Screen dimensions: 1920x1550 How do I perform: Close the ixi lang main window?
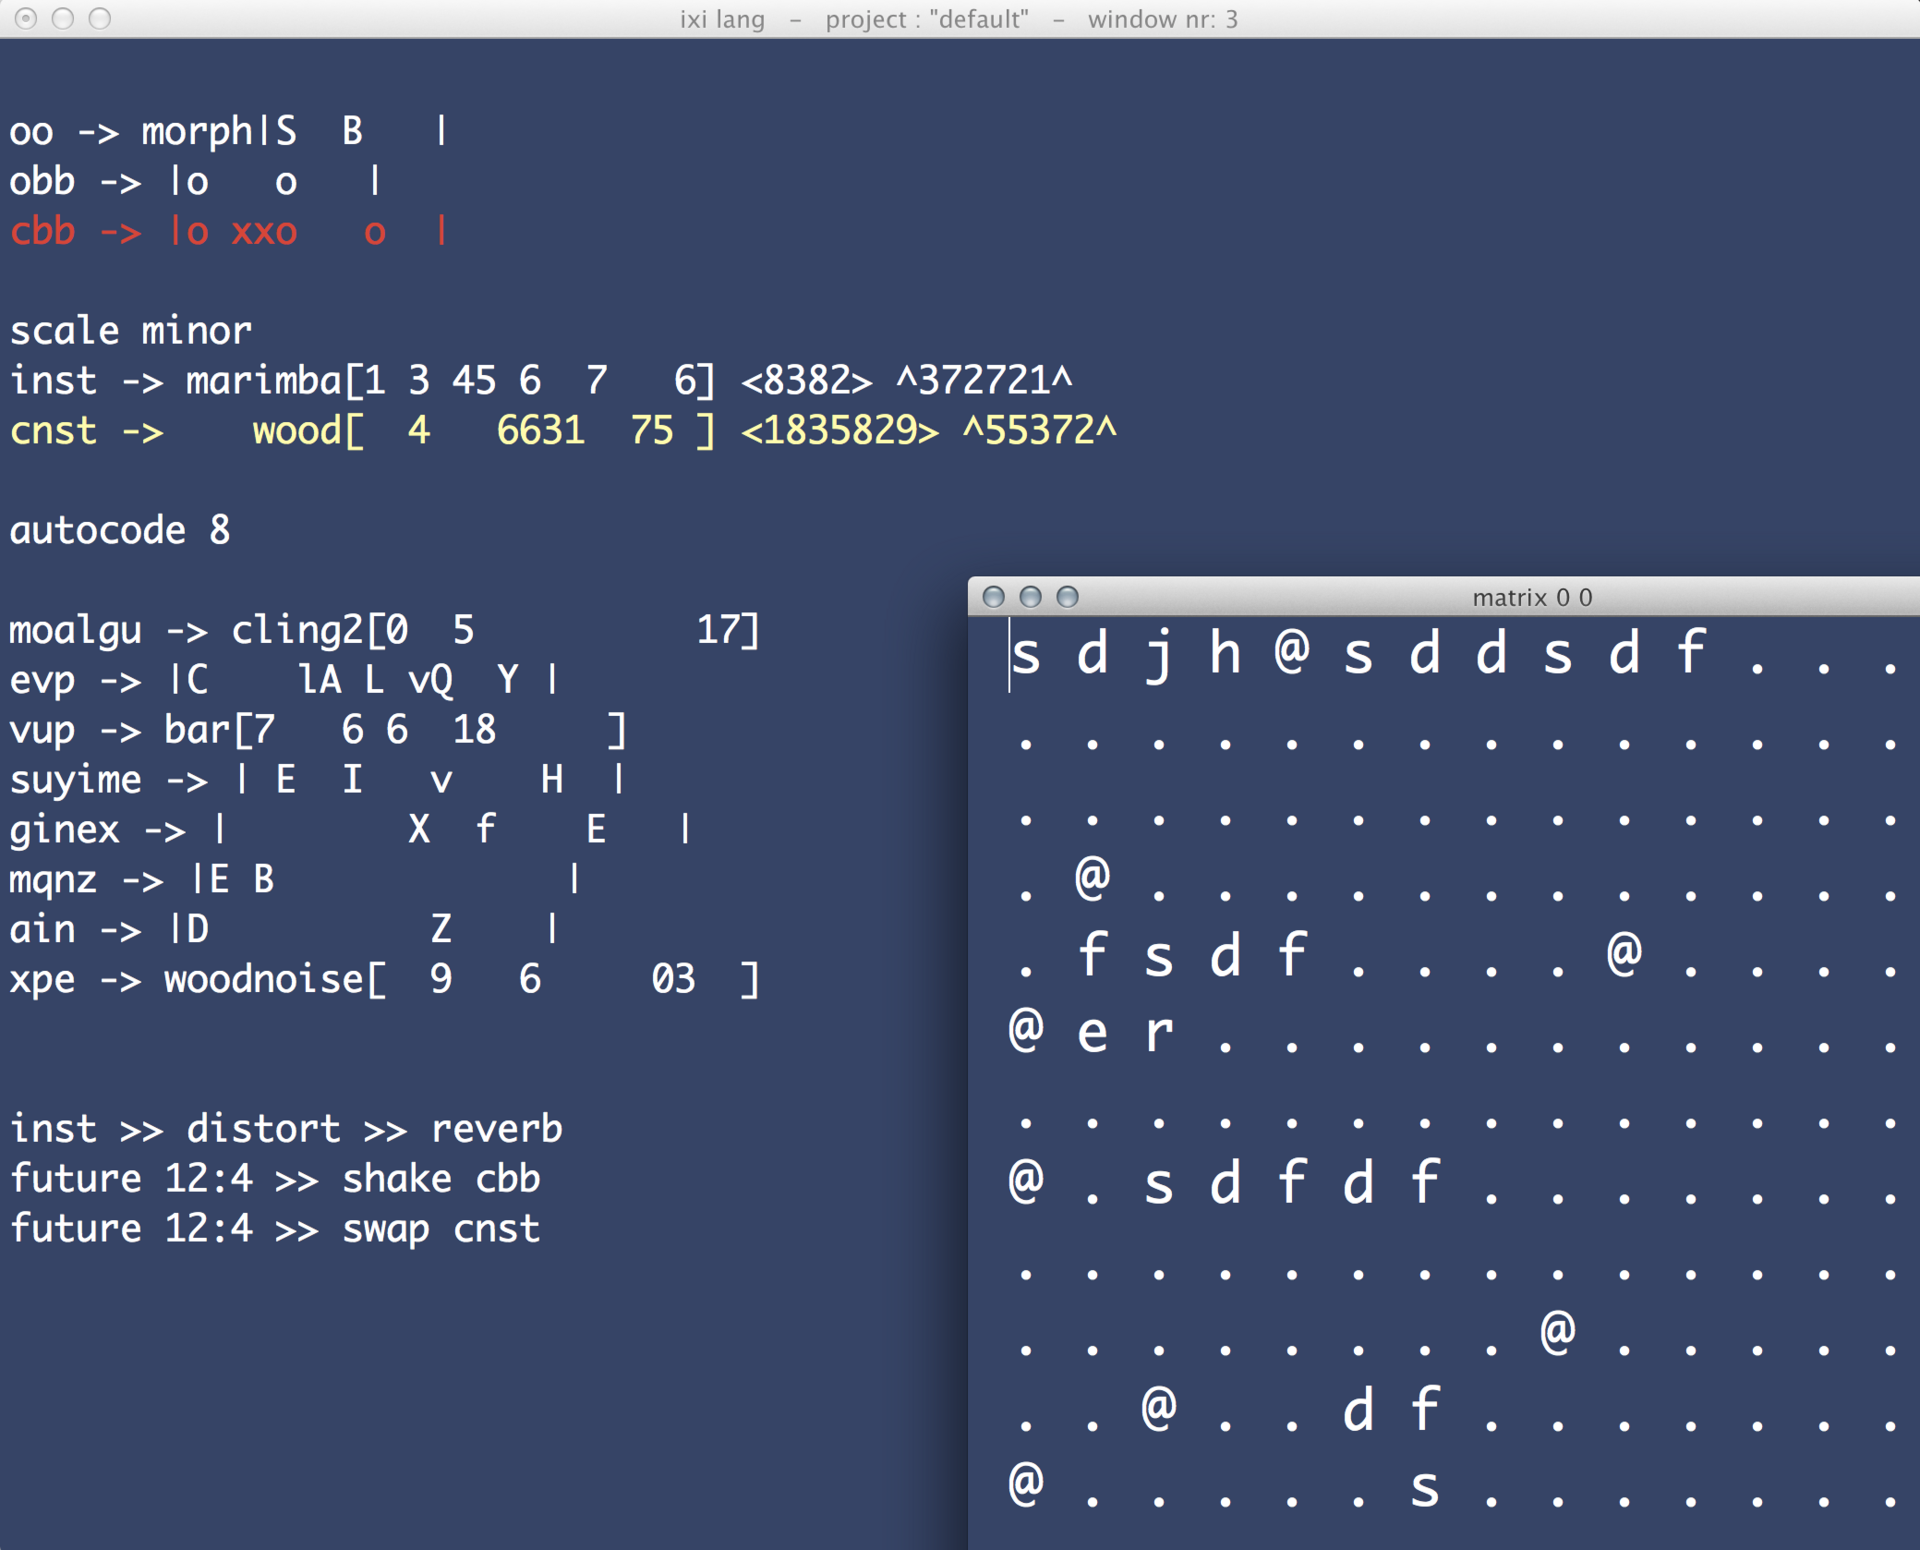click(x=27, y=18)
